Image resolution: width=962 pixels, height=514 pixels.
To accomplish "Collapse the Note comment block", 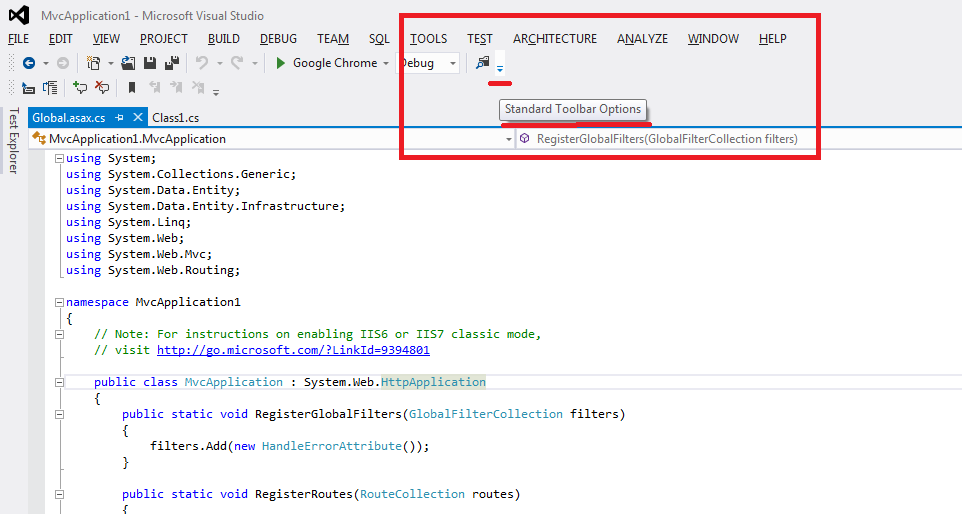I will [60, 334].
